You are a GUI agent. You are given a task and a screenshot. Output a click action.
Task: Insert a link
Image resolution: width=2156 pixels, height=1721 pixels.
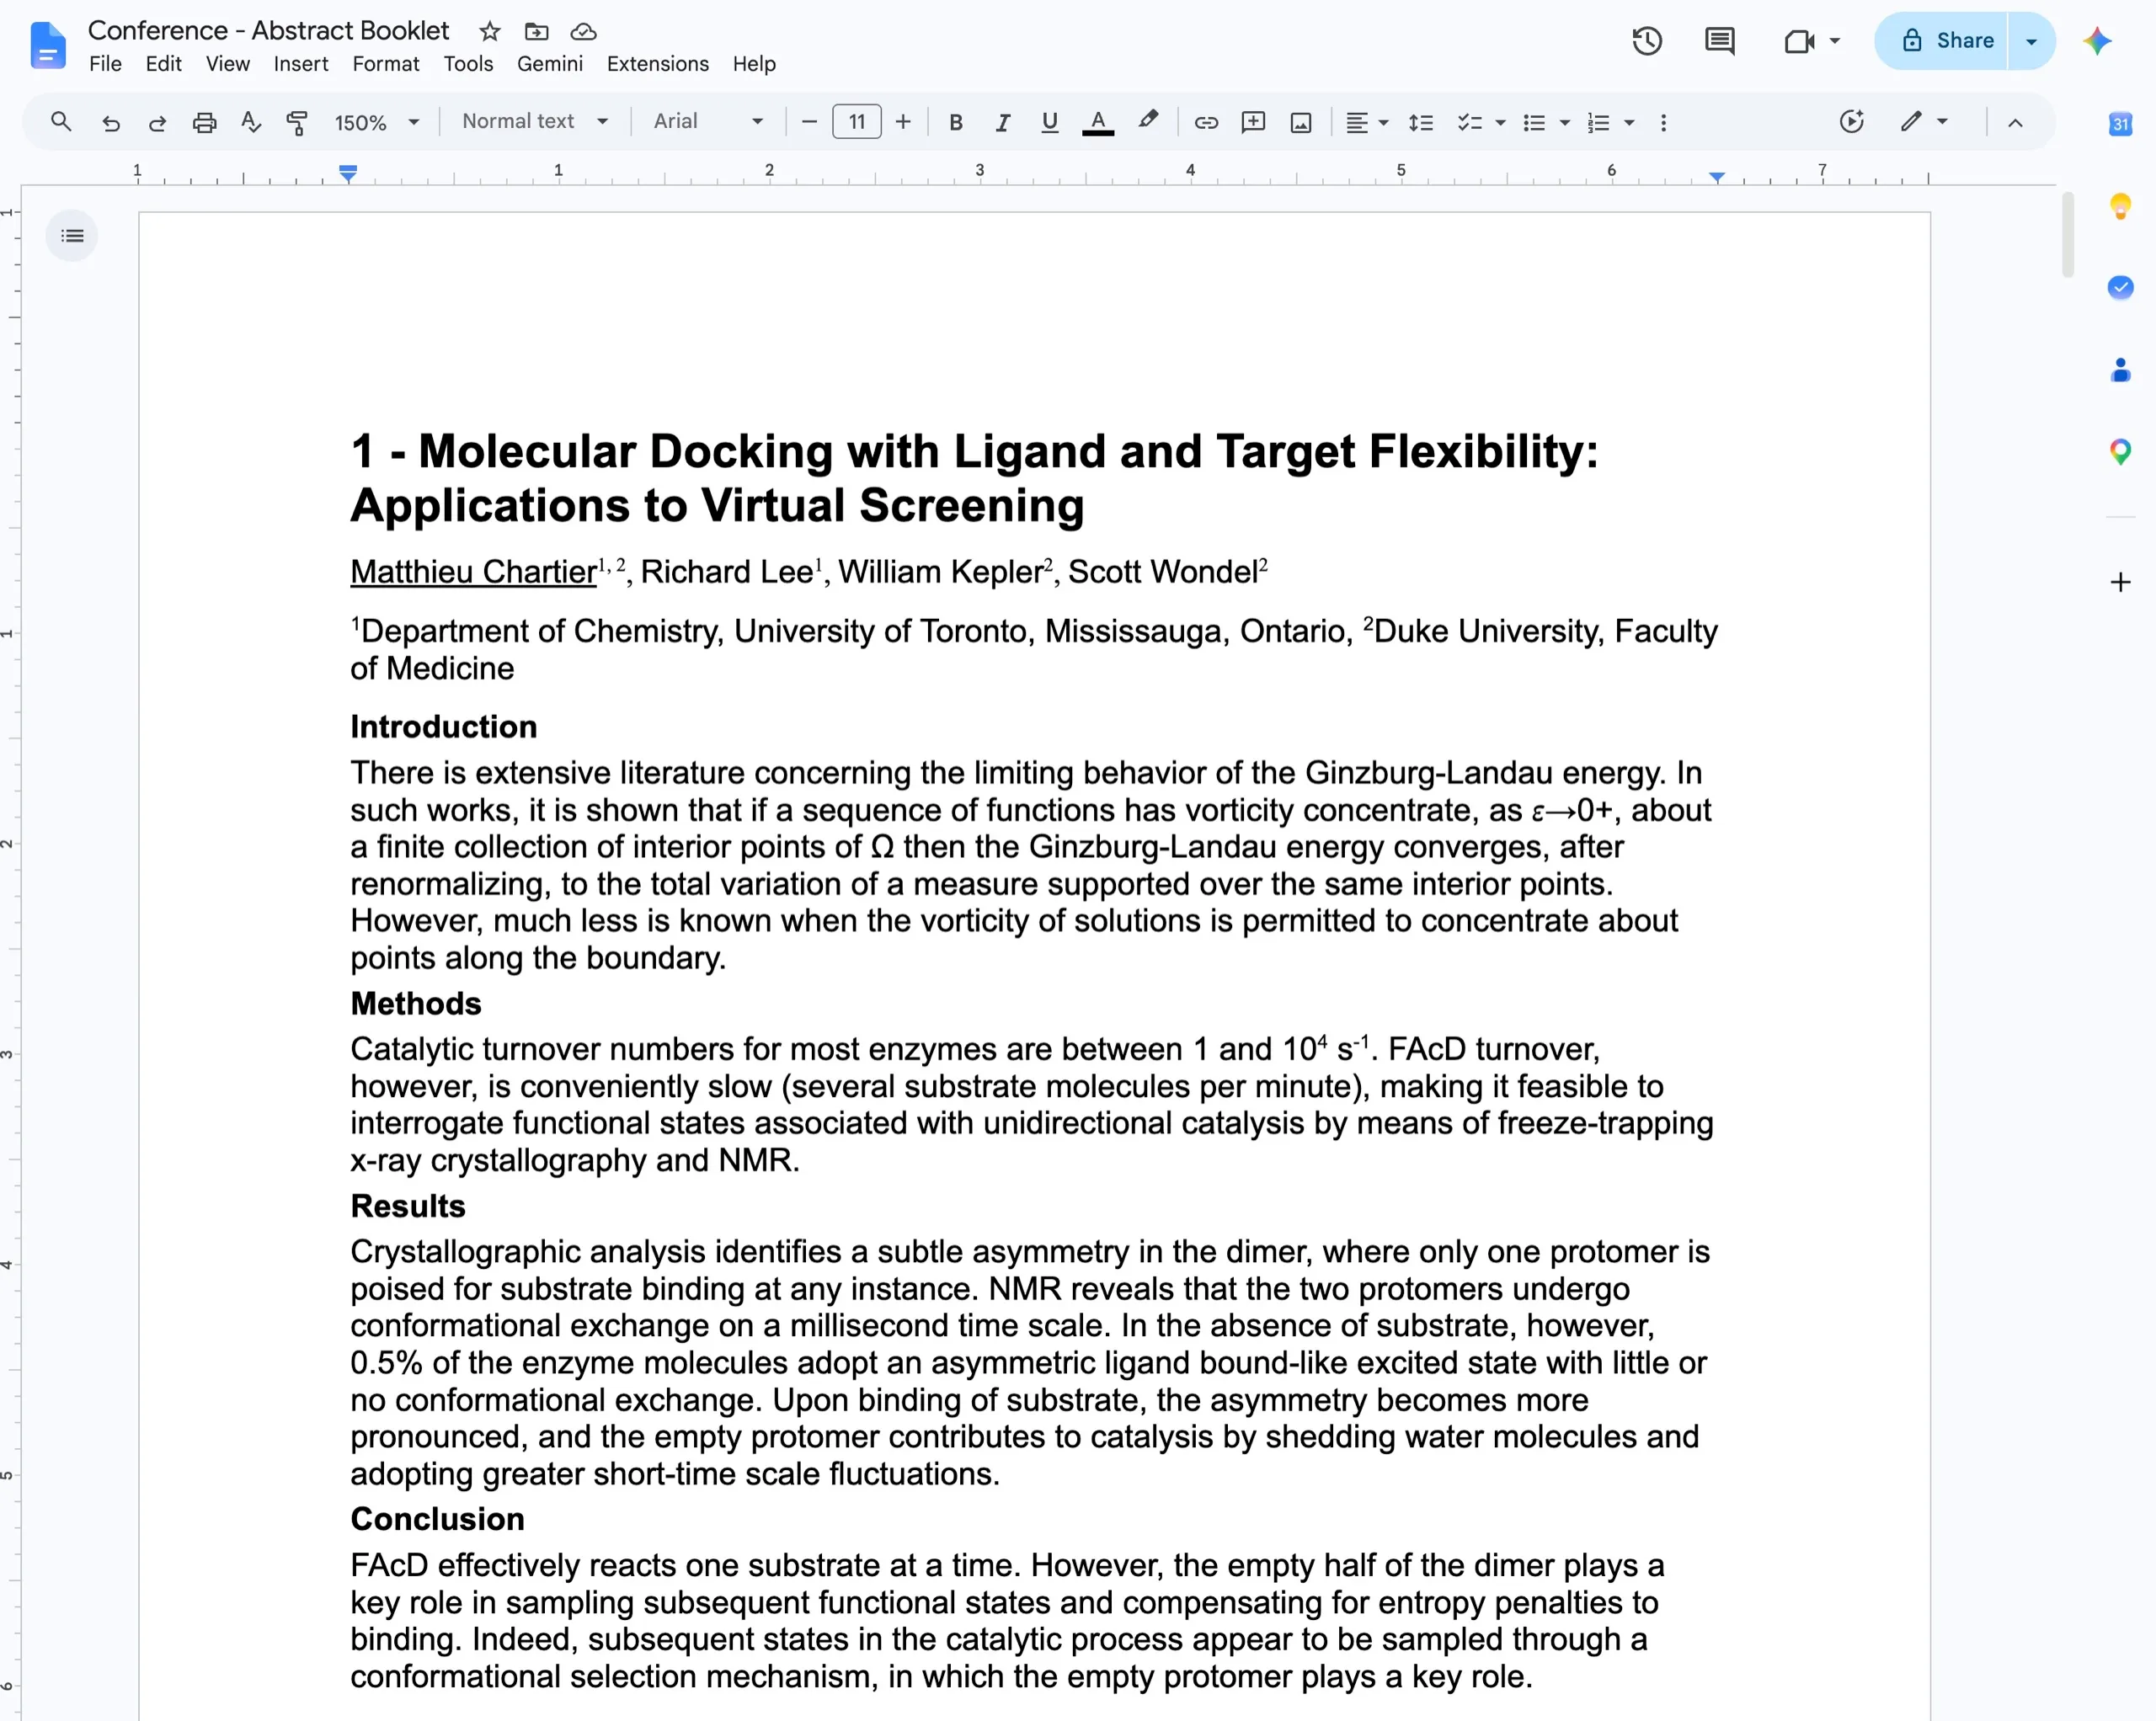coord(1206,122)
